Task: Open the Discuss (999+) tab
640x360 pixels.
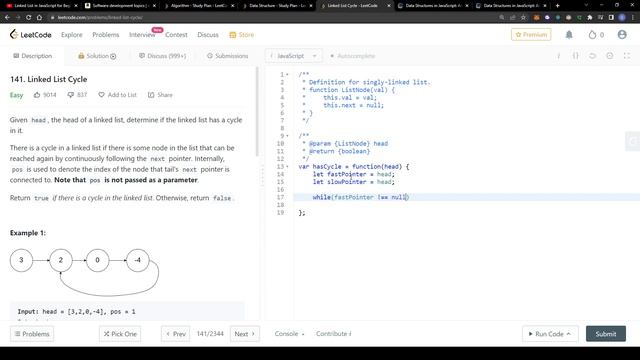Action: pos(162,56)
